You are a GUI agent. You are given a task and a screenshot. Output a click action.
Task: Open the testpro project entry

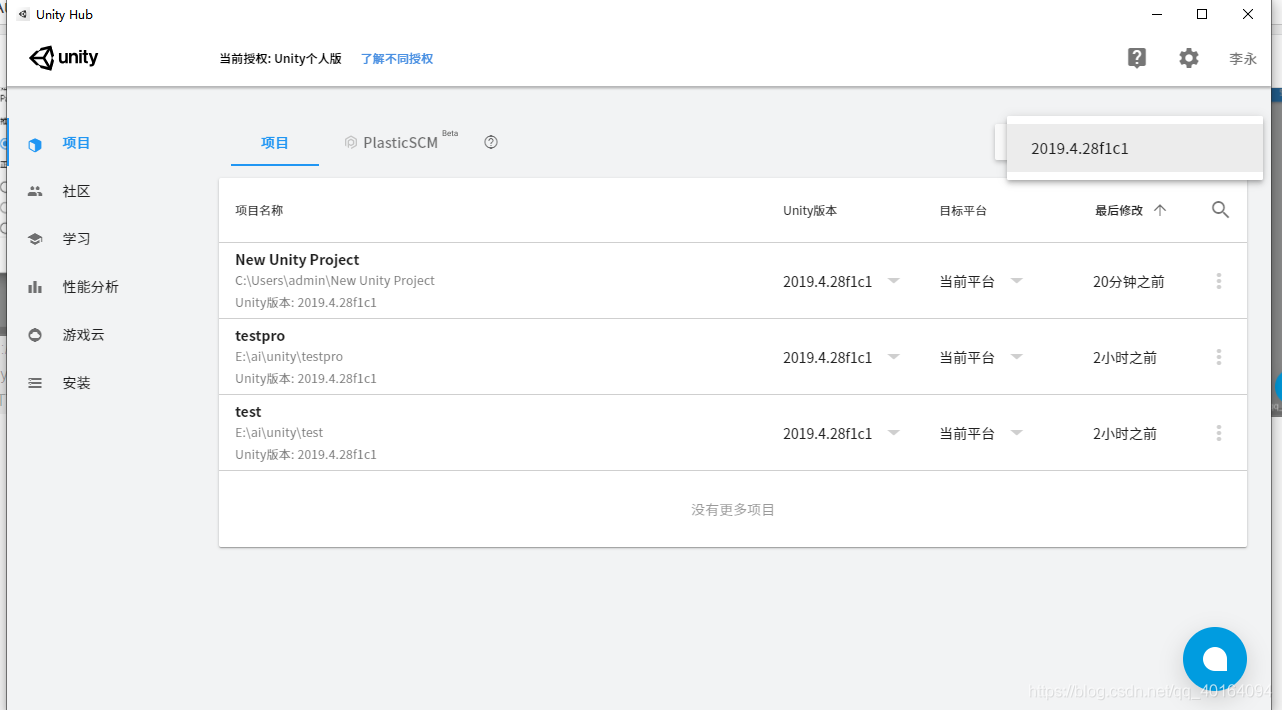[733, 357]
